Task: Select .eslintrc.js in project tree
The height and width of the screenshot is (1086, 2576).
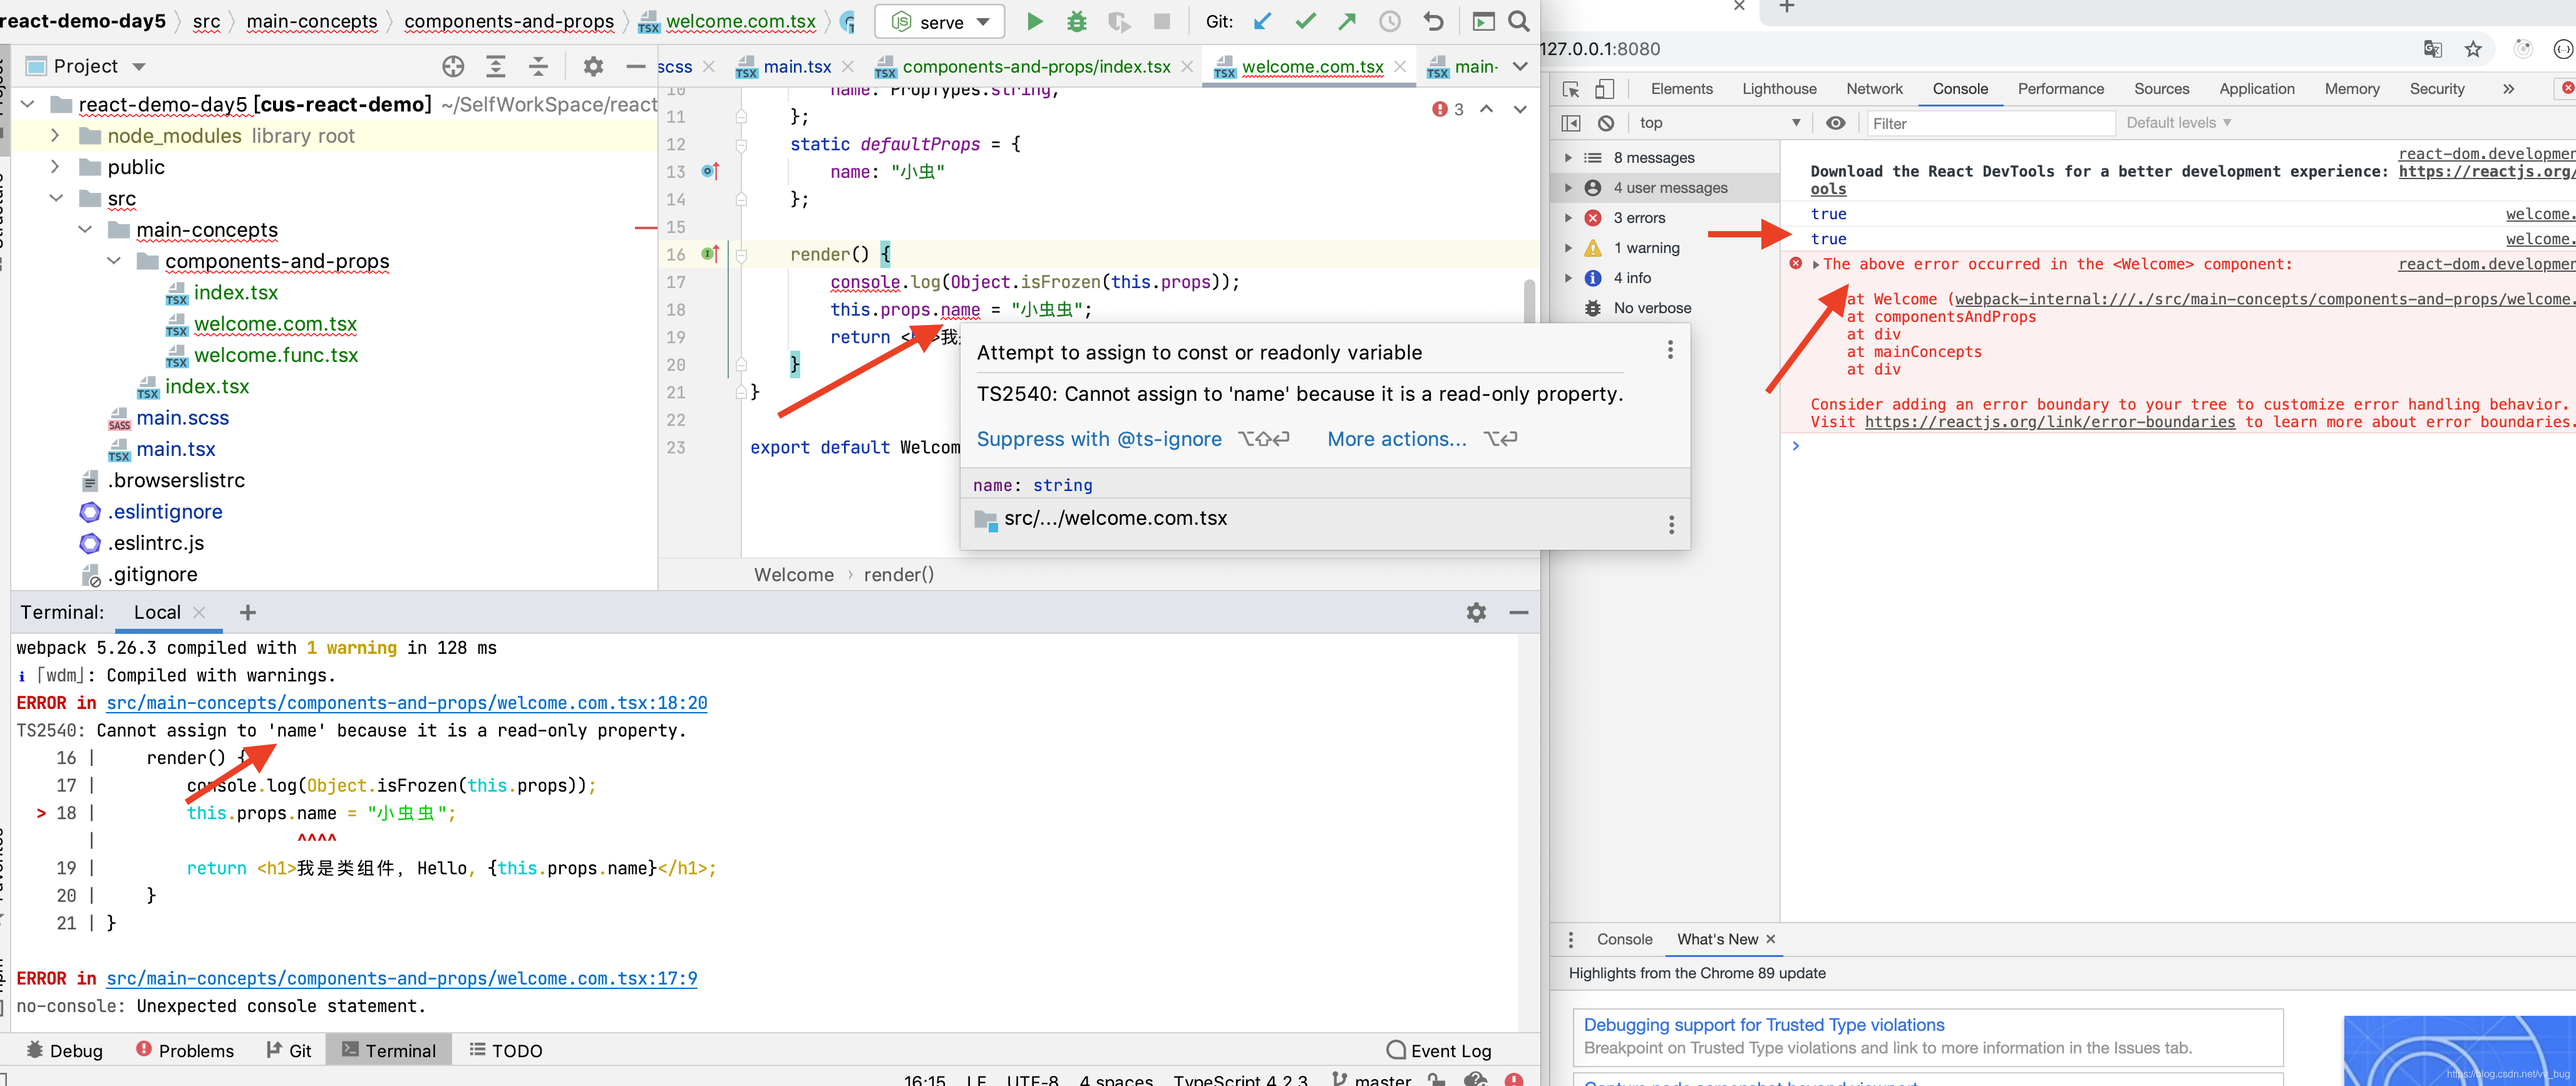Action: (155, 543)
